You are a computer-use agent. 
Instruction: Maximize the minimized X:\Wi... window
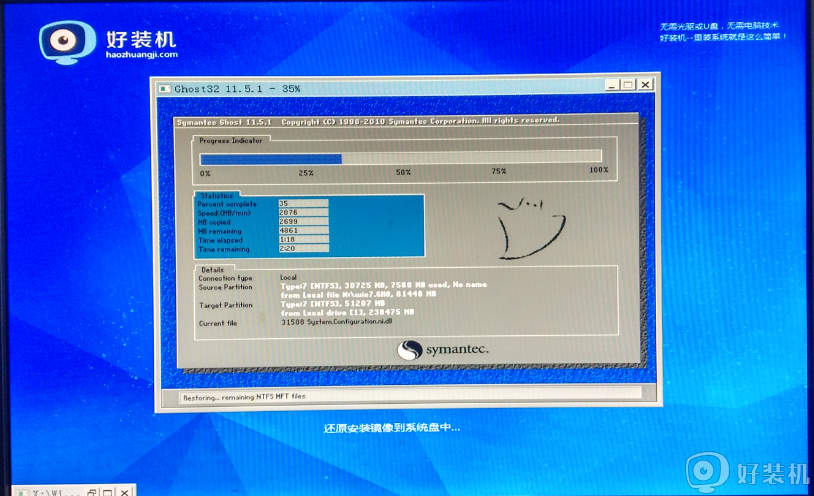(108, 492)
